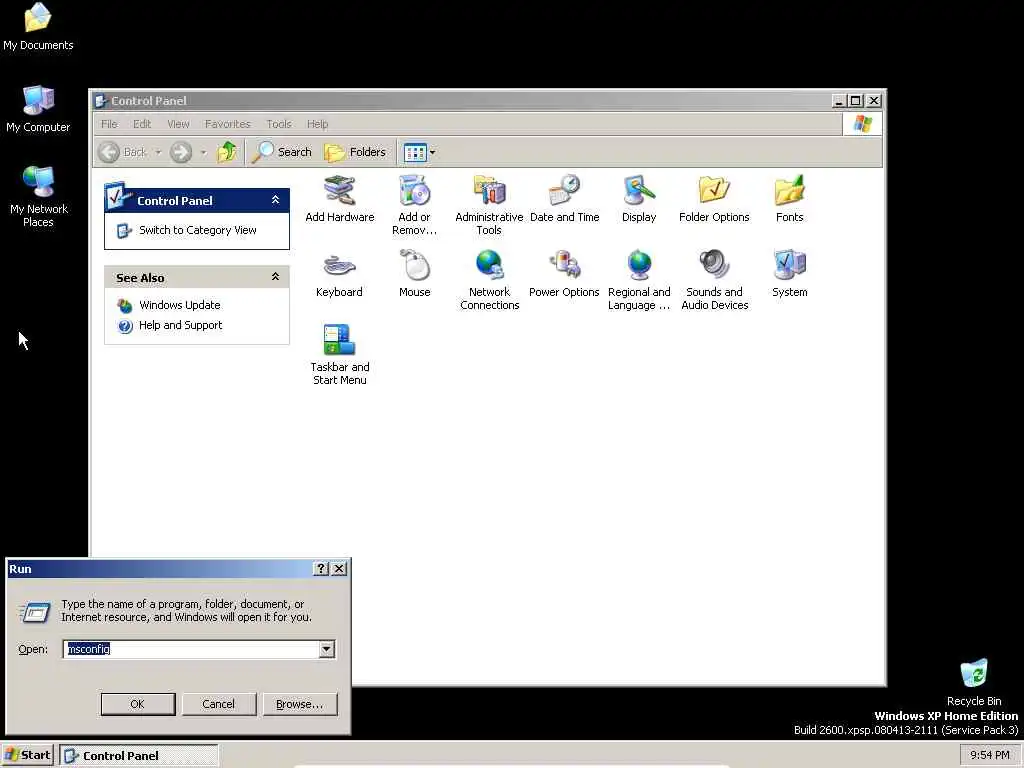Image resolution: width=1024 pixels, height=768 pixels.
Task: Collapse the Control Panel side pane section
Action: (x=276, y=200)
